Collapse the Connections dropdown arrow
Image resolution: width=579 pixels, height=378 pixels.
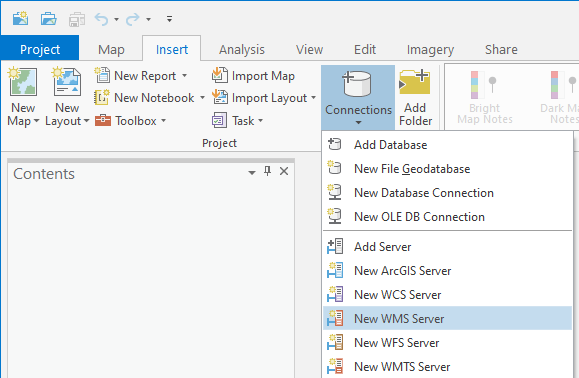[359, 123]
